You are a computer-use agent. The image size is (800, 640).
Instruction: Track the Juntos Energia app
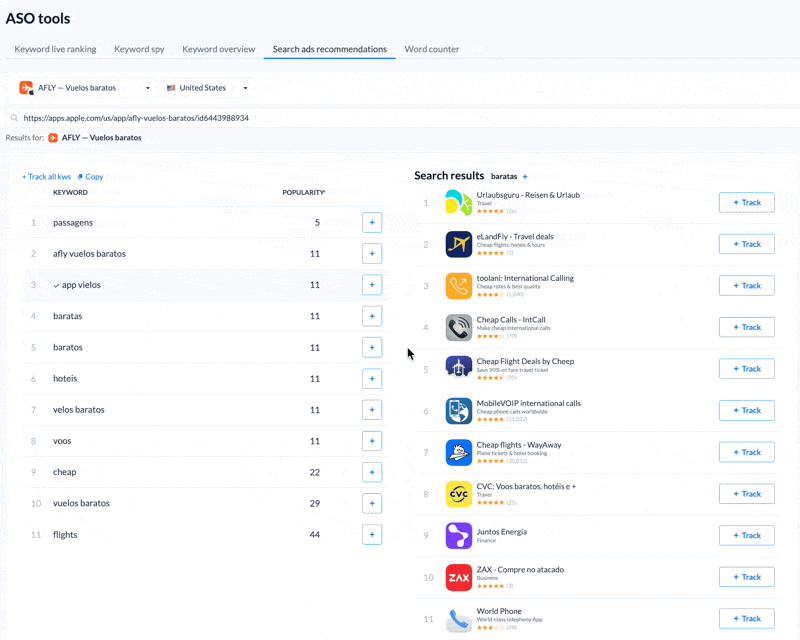[746, 535]
